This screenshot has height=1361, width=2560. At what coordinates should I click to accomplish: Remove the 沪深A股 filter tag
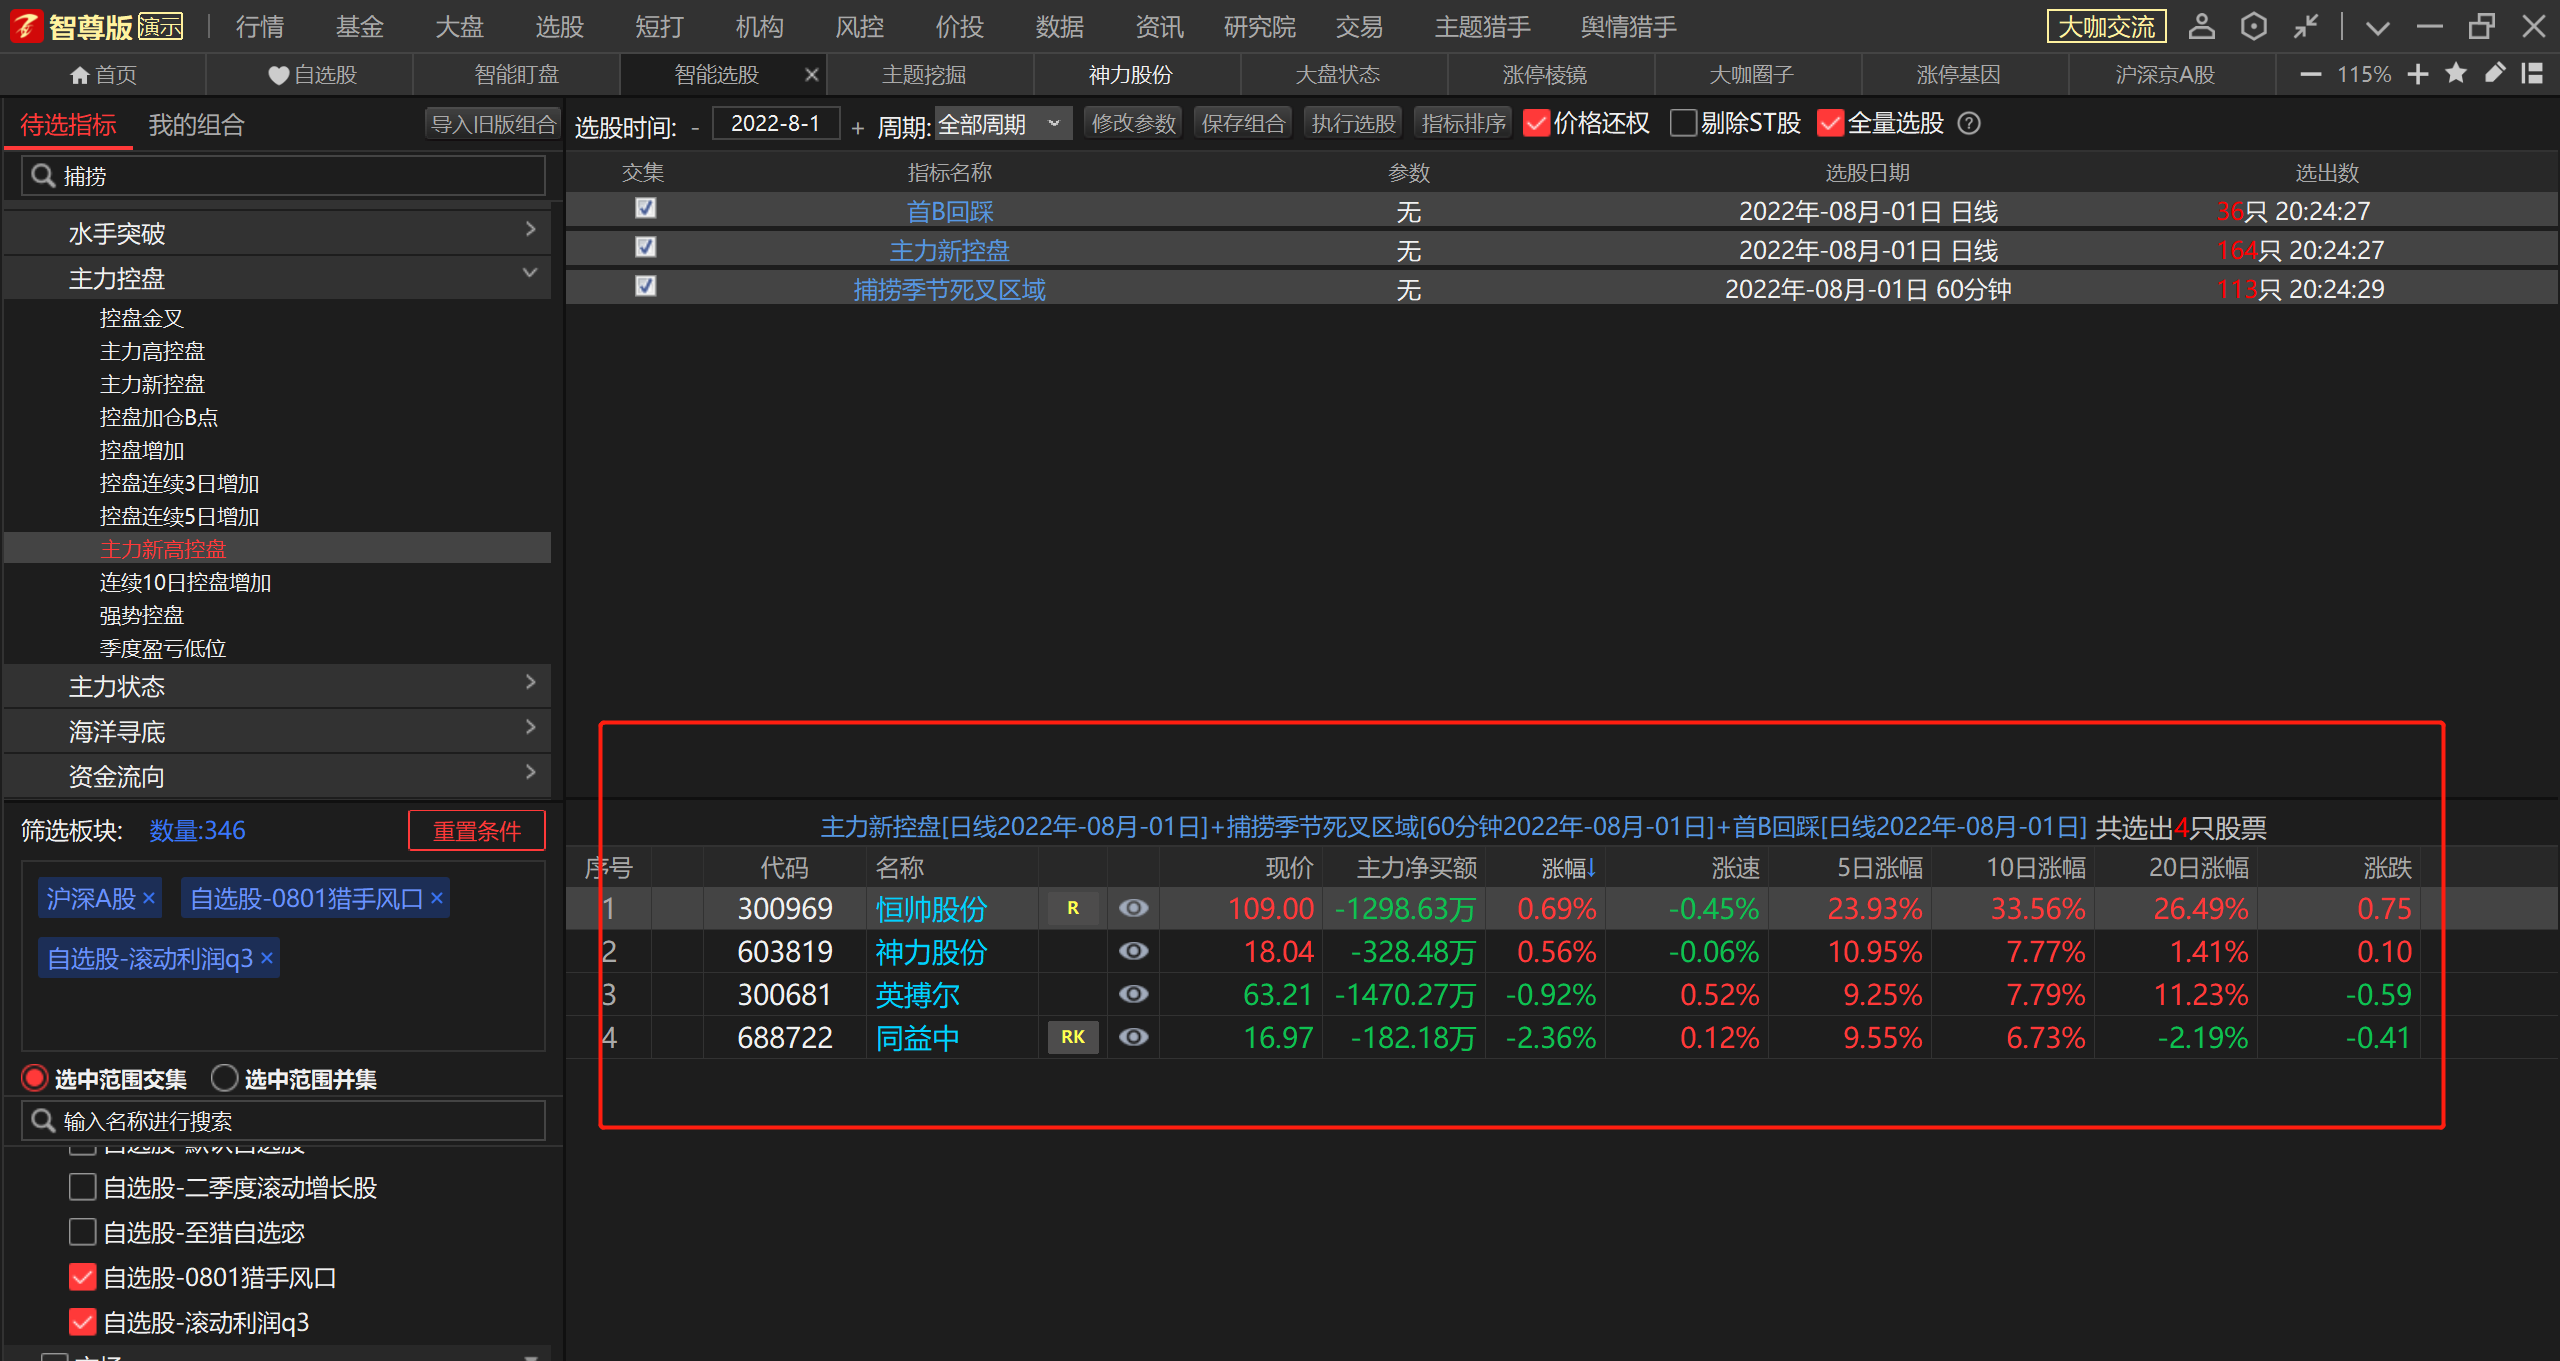149,898
